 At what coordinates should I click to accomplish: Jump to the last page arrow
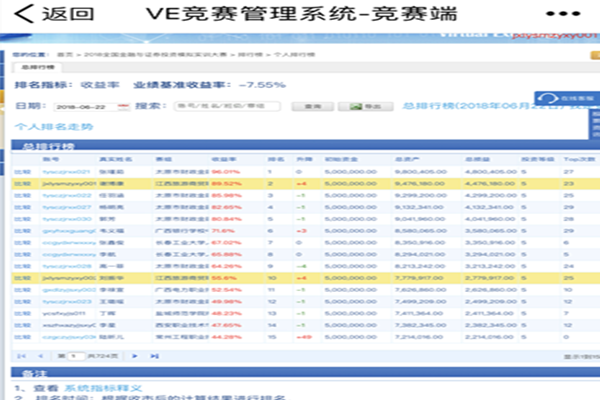point(154,356)
